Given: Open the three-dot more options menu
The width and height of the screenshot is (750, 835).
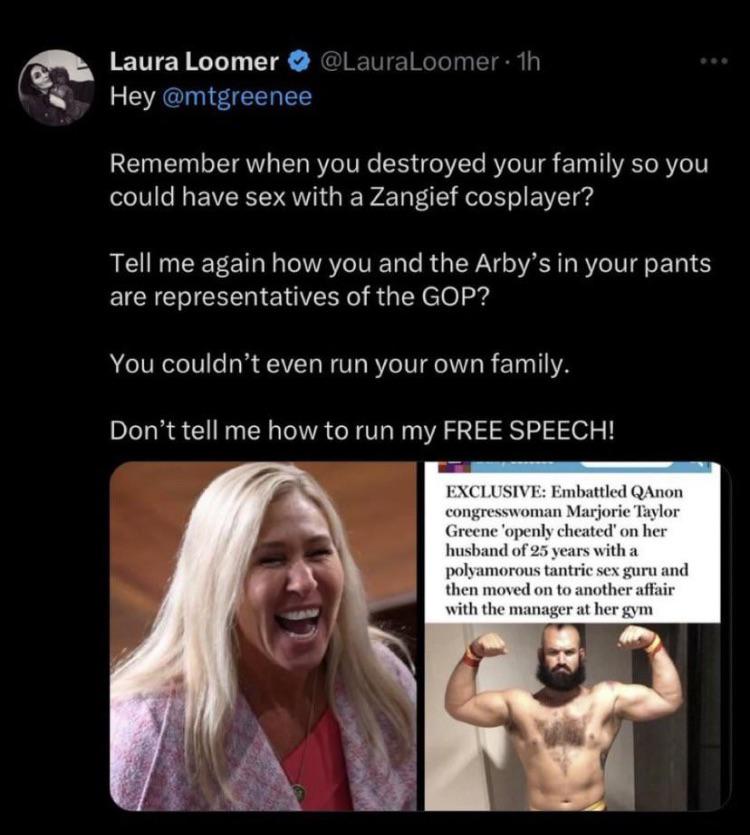Looking at the screenshot, I should point(714,62).
